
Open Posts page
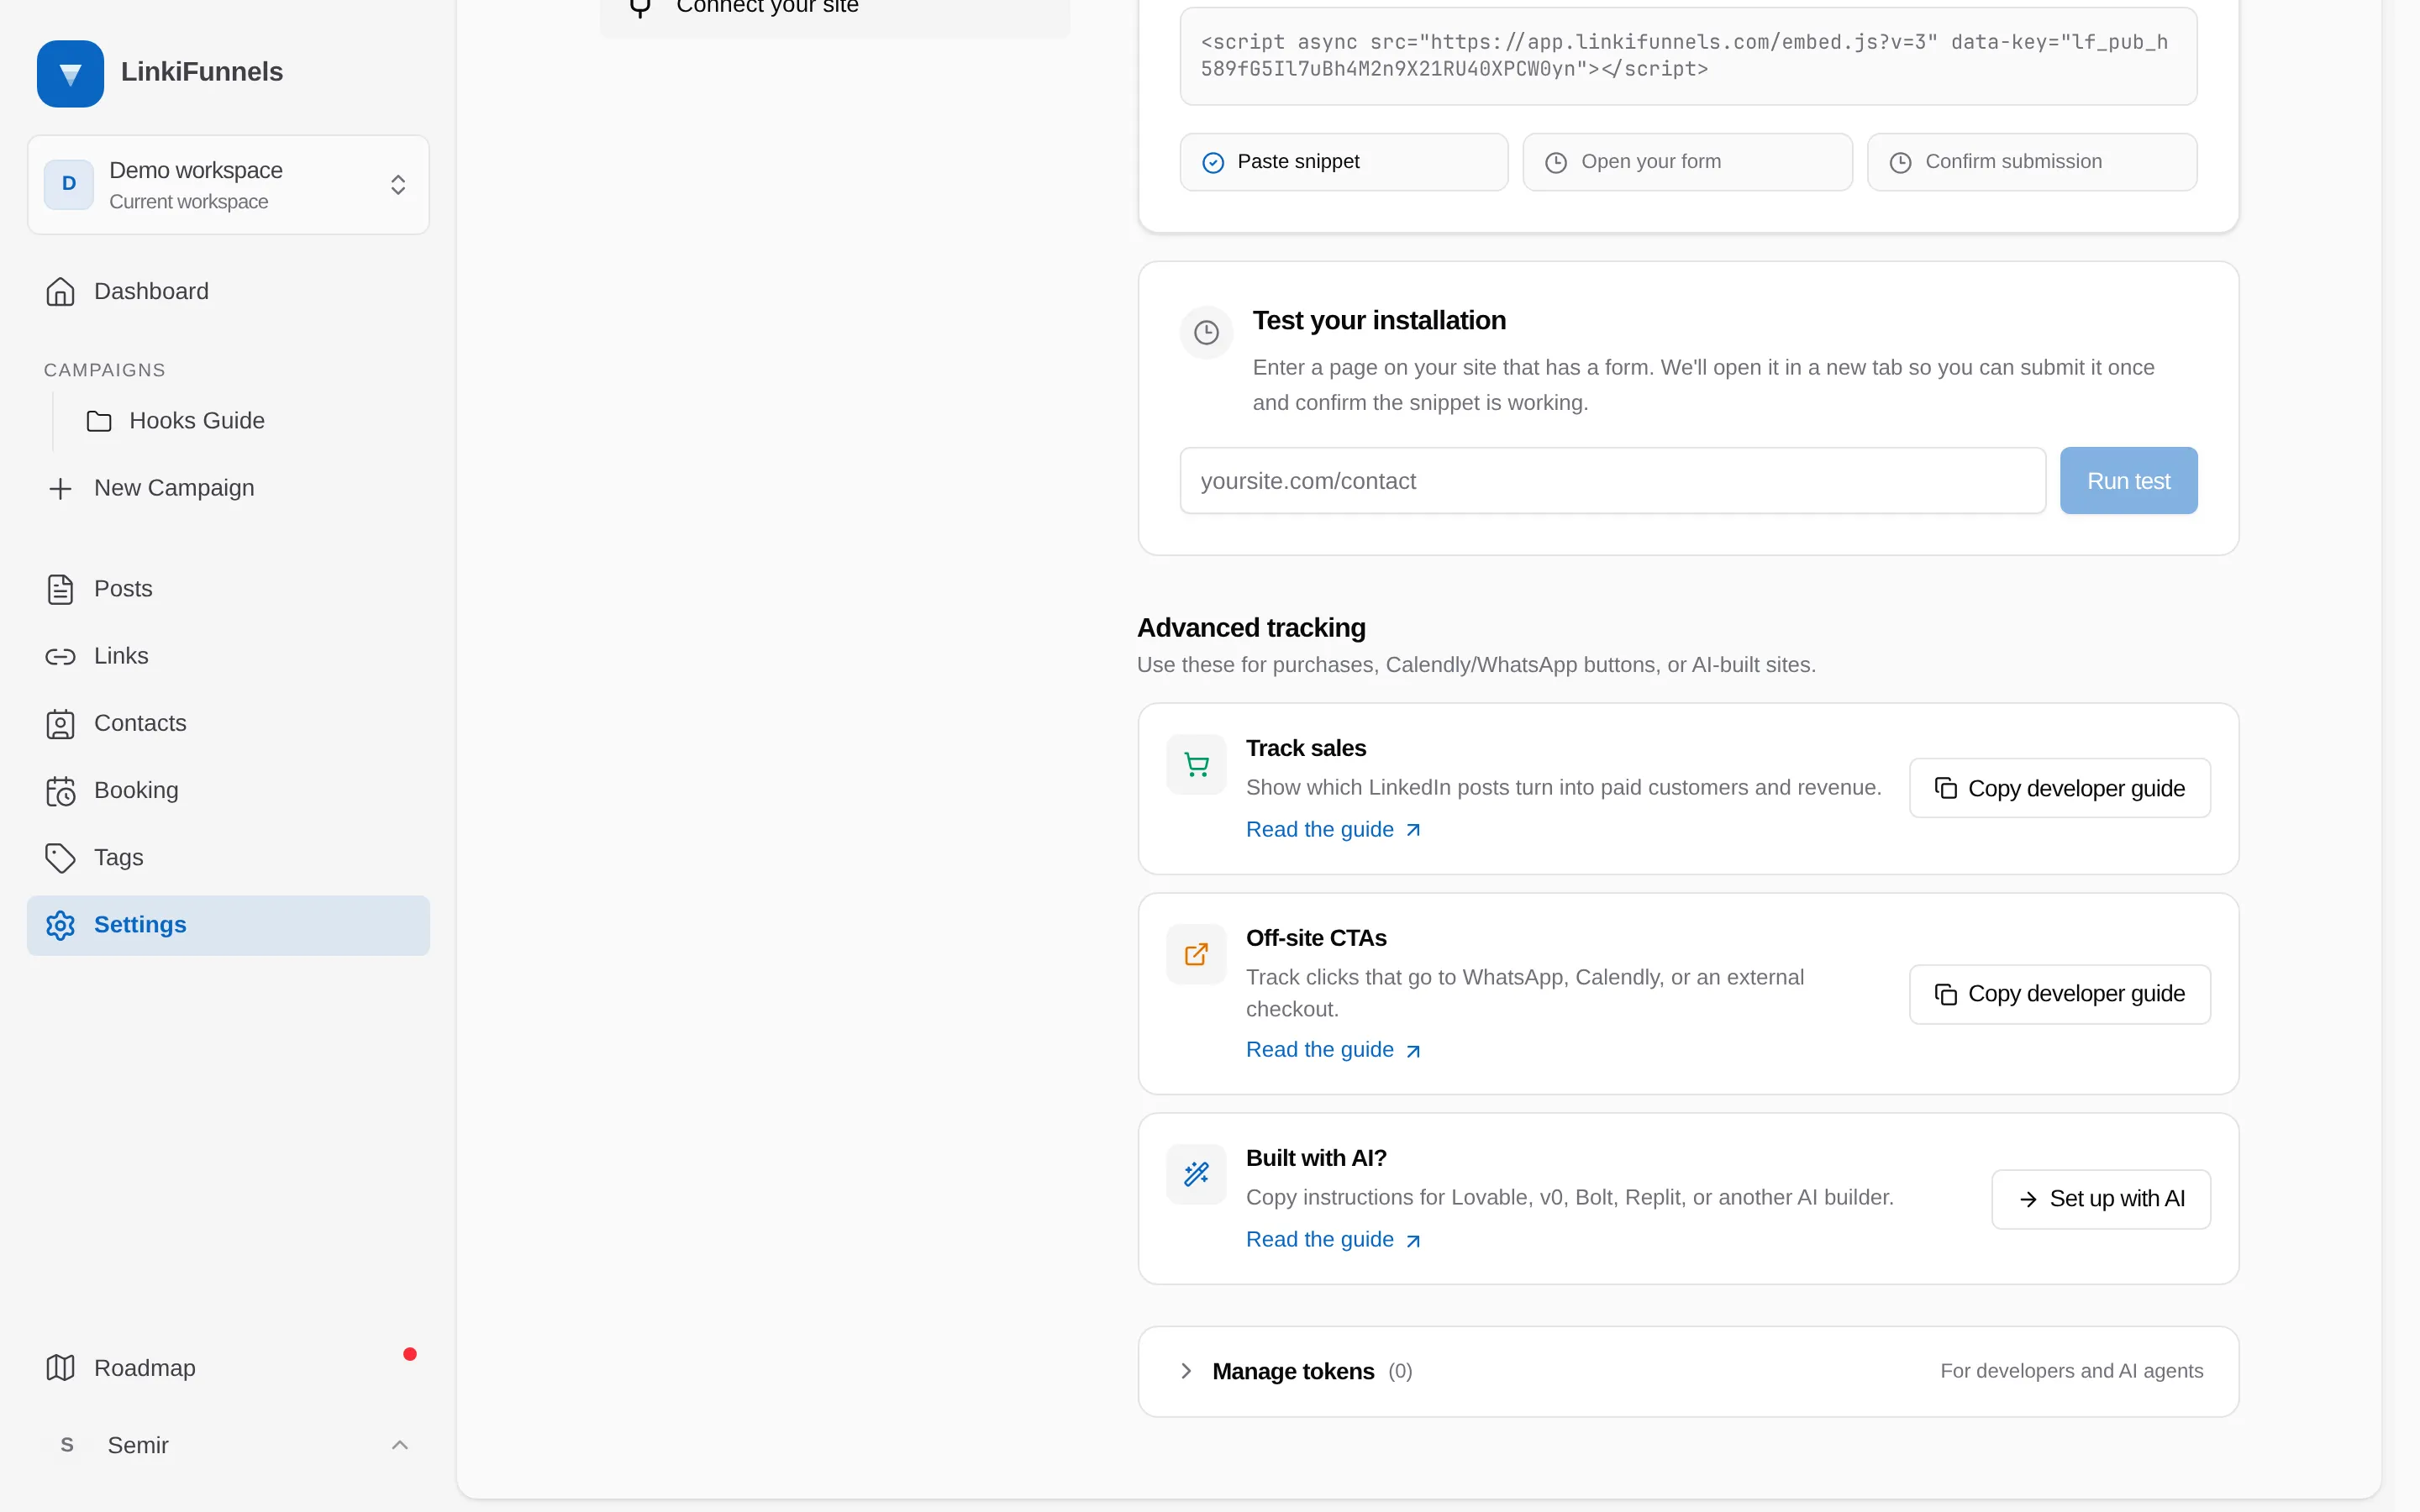tap(228, 589)
